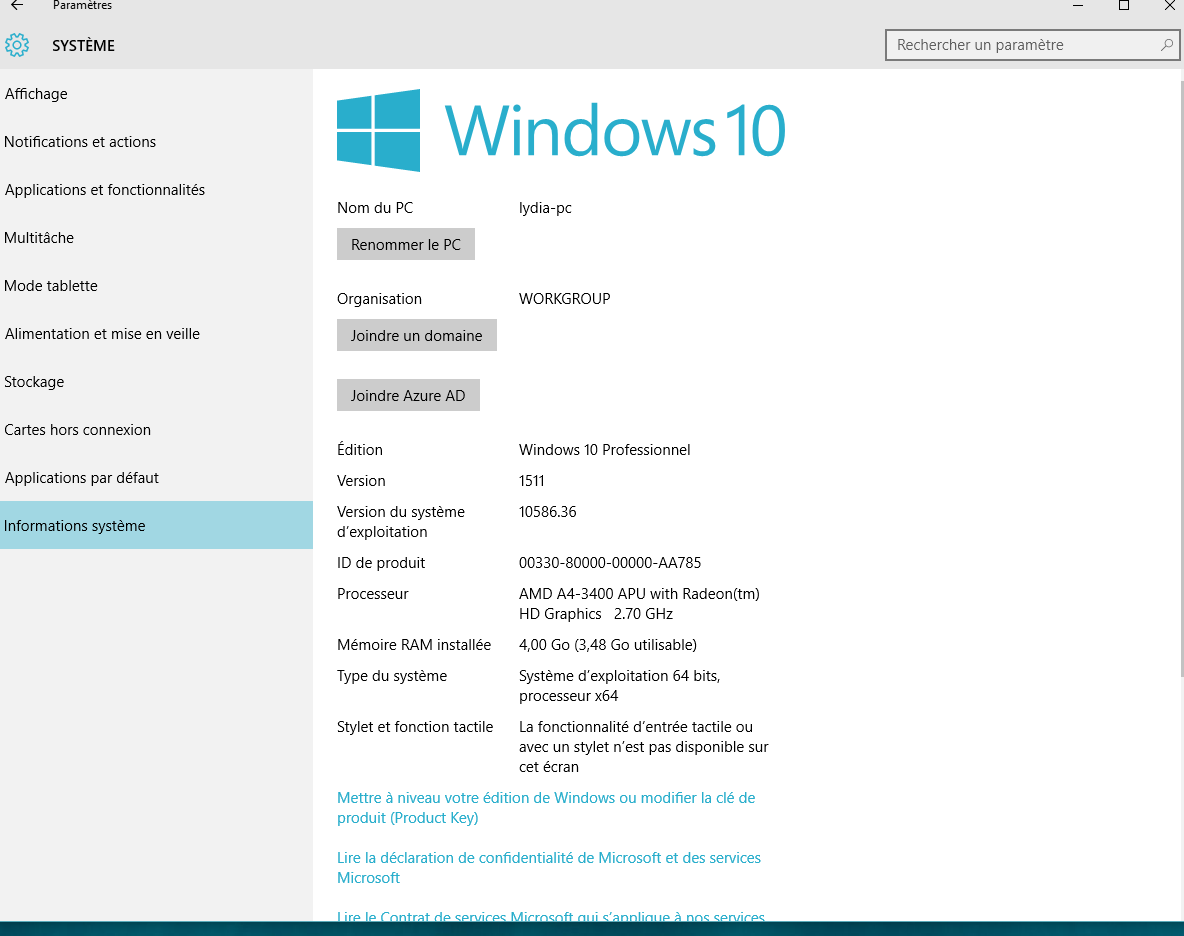Open Microsoft privacy statement link

548,867
